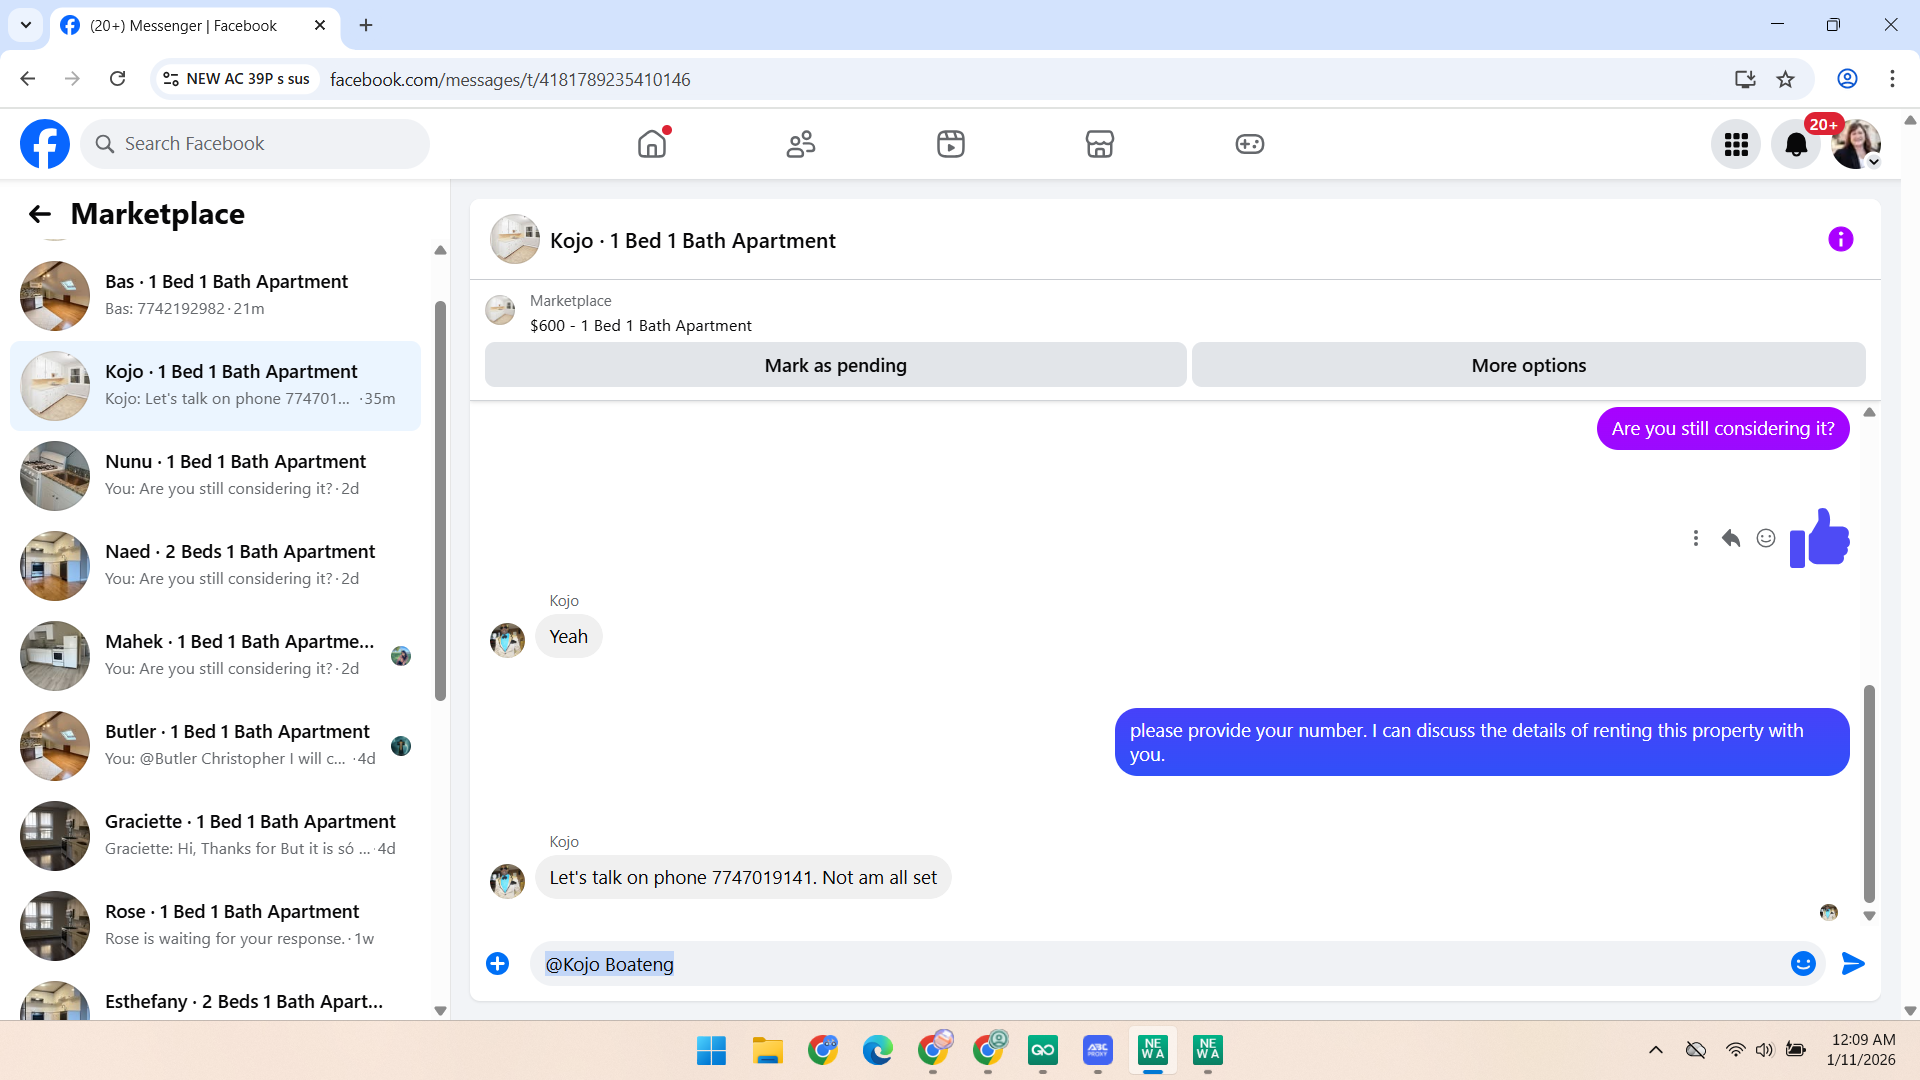Image resolution: width=1920 pixels, height=1080 pixels.
Task: Click the Mark as pending button
Action: tap(835, 365)
